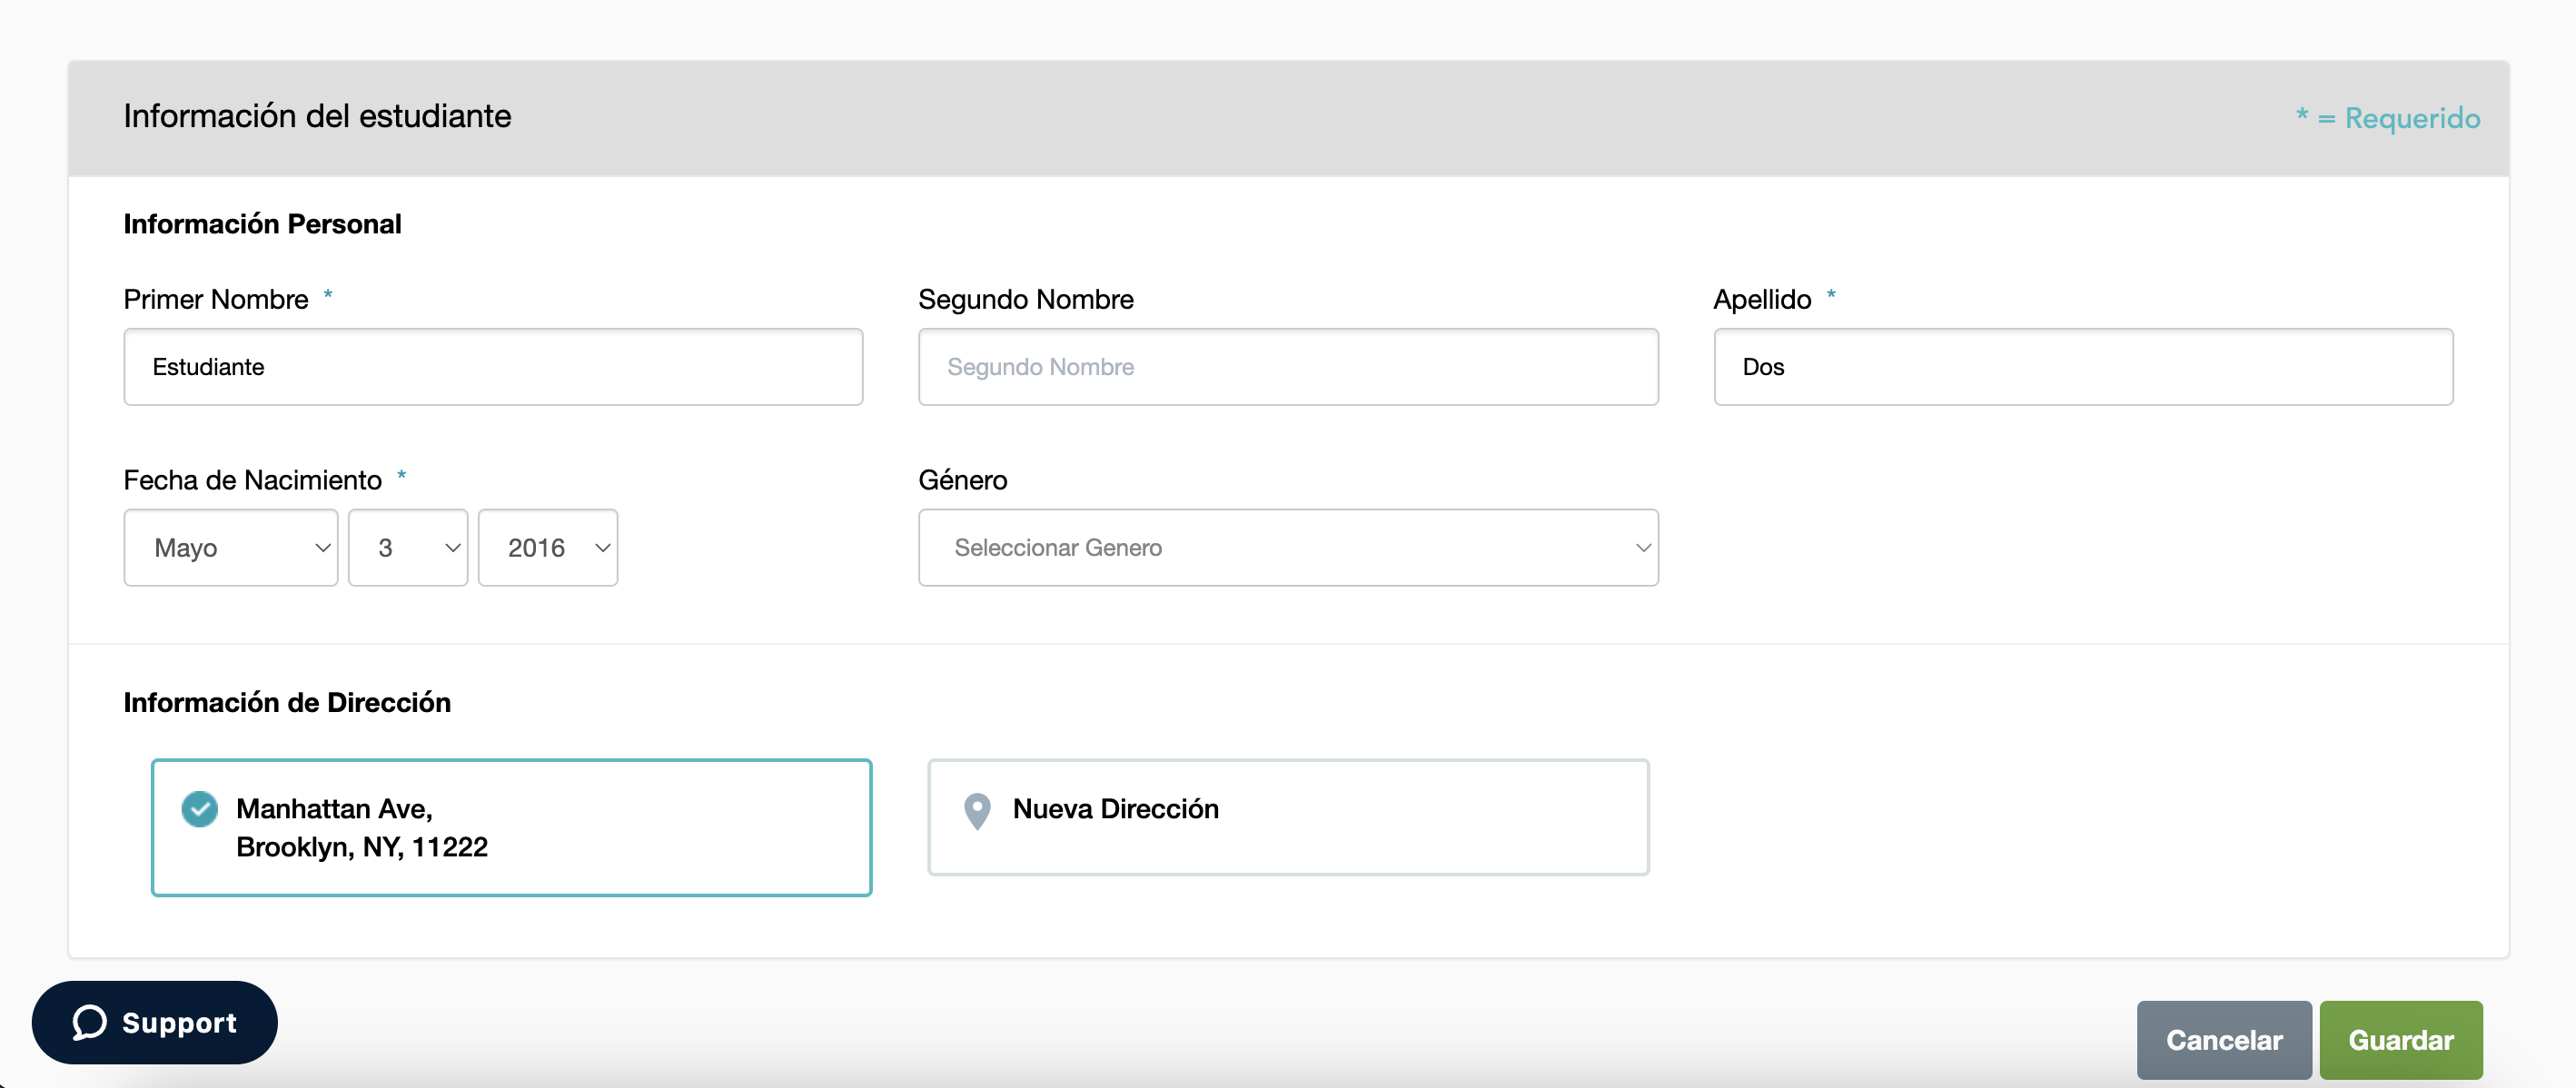Viewport: 2576px width, 1088px height.
Task: Click the Primer Nombre input field
Action: click(x=493, y=367)
